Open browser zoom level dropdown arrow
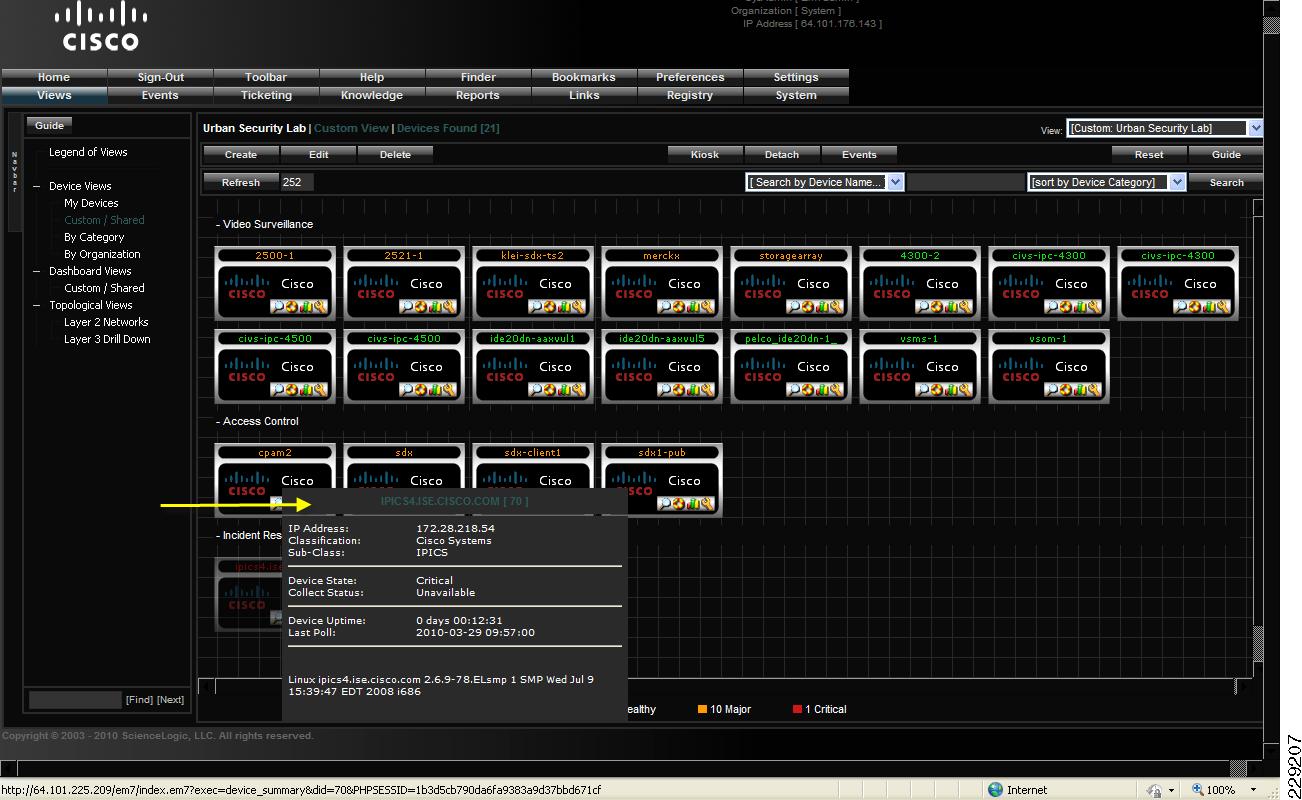The image size is (1302, 800). click(x=1253, y=790)
